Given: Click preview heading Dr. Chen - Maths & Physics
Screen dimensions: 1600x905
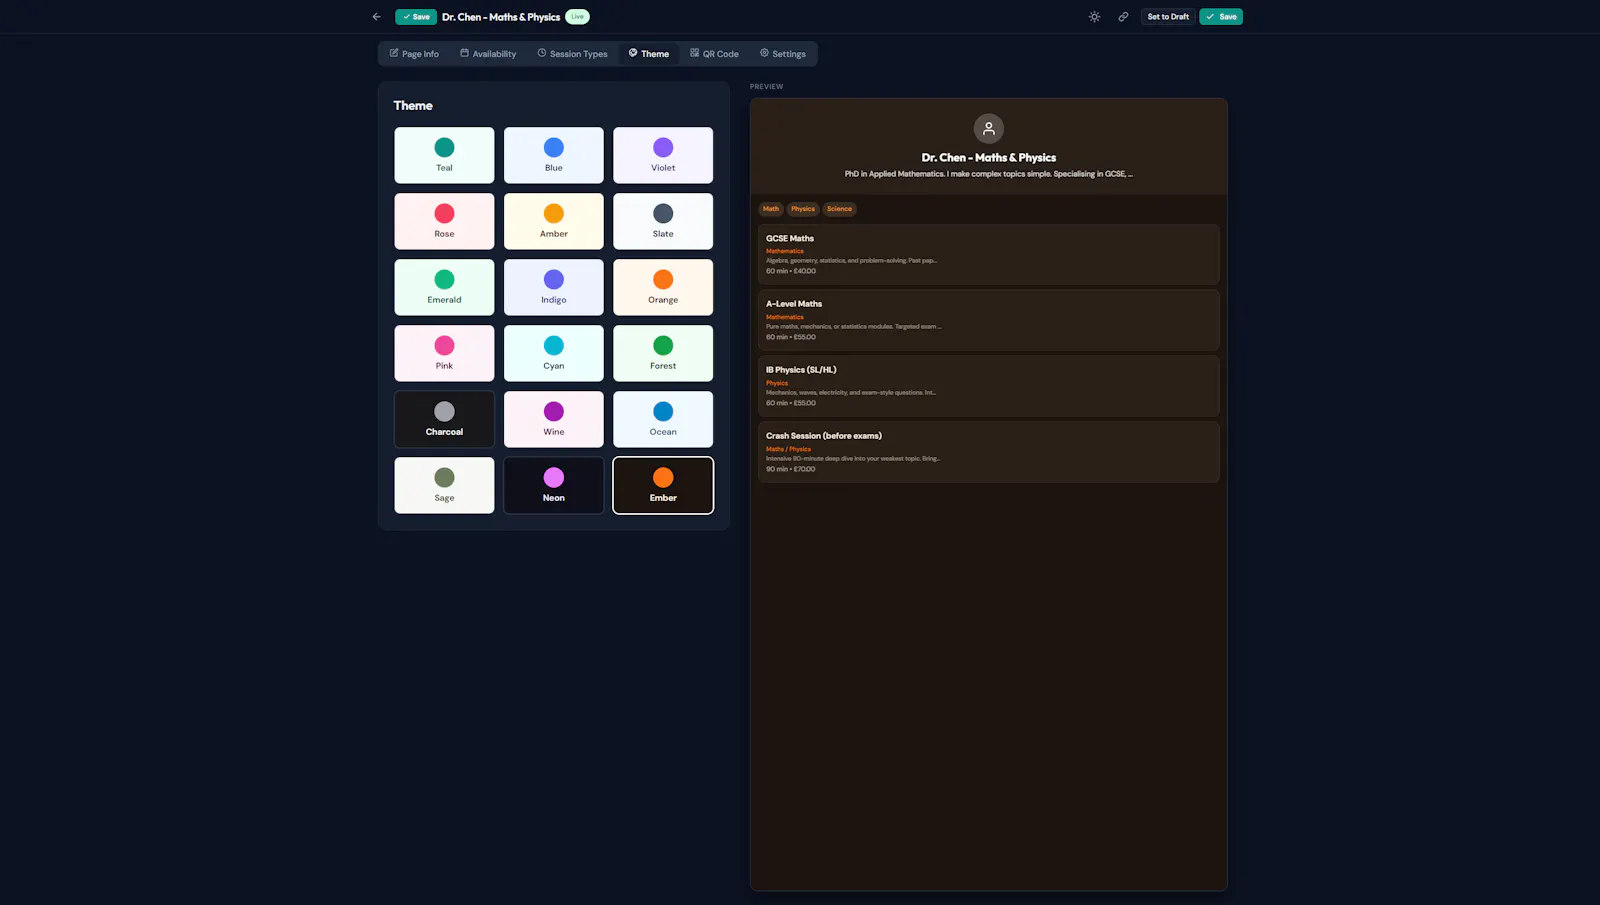Looking at the screenshot, I should 988,158.
